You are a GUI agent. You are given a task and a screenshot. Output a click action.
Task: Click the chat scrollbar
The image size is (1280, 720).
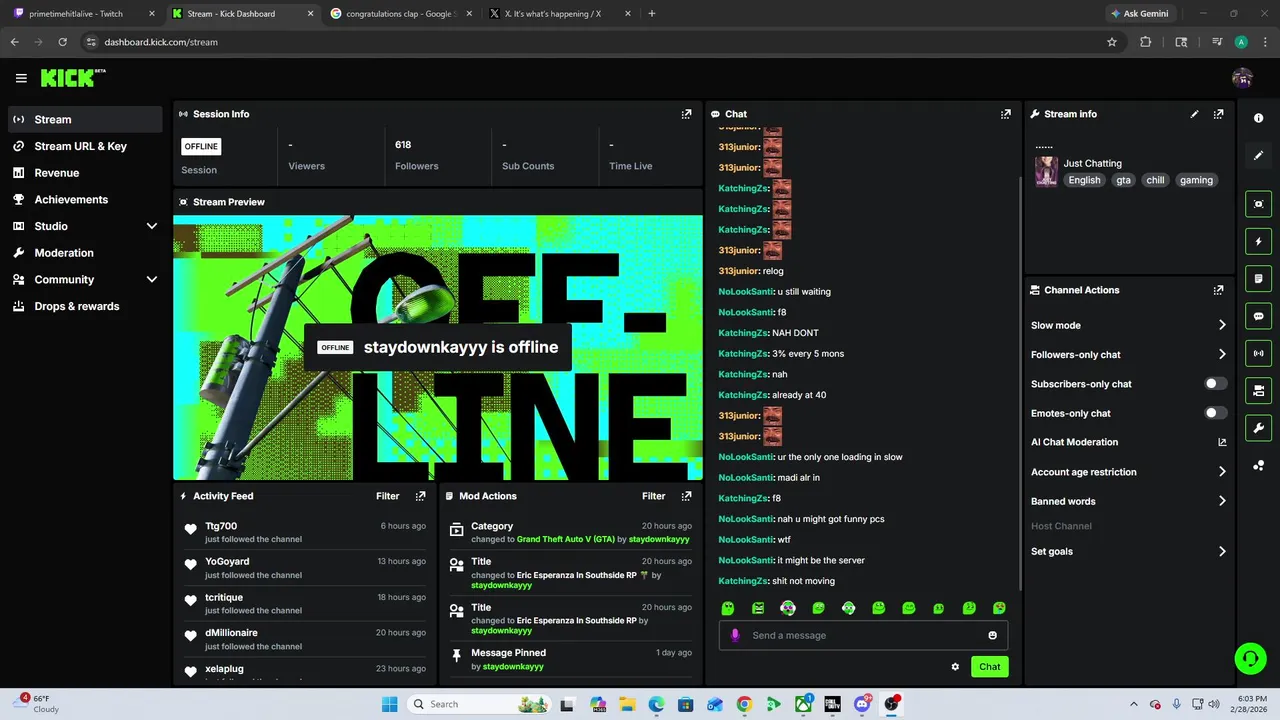pyautogui.click(x=1020, y=385)
